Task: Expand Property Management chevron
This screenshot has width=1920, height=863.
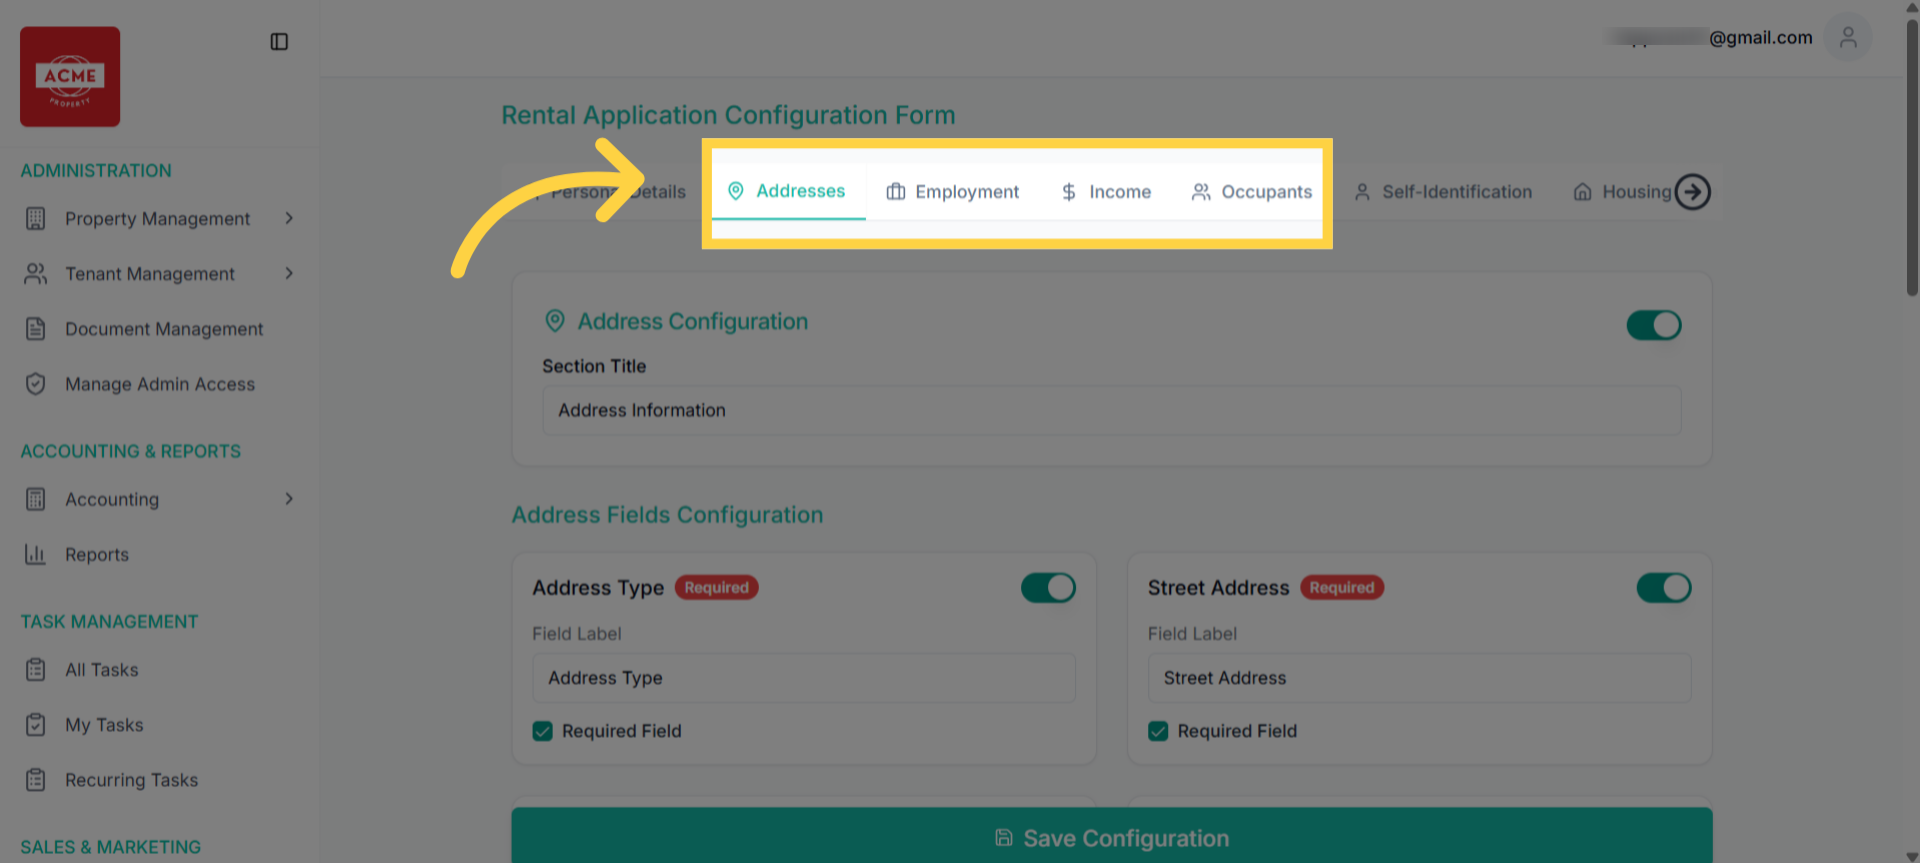Action: point(289,218)
